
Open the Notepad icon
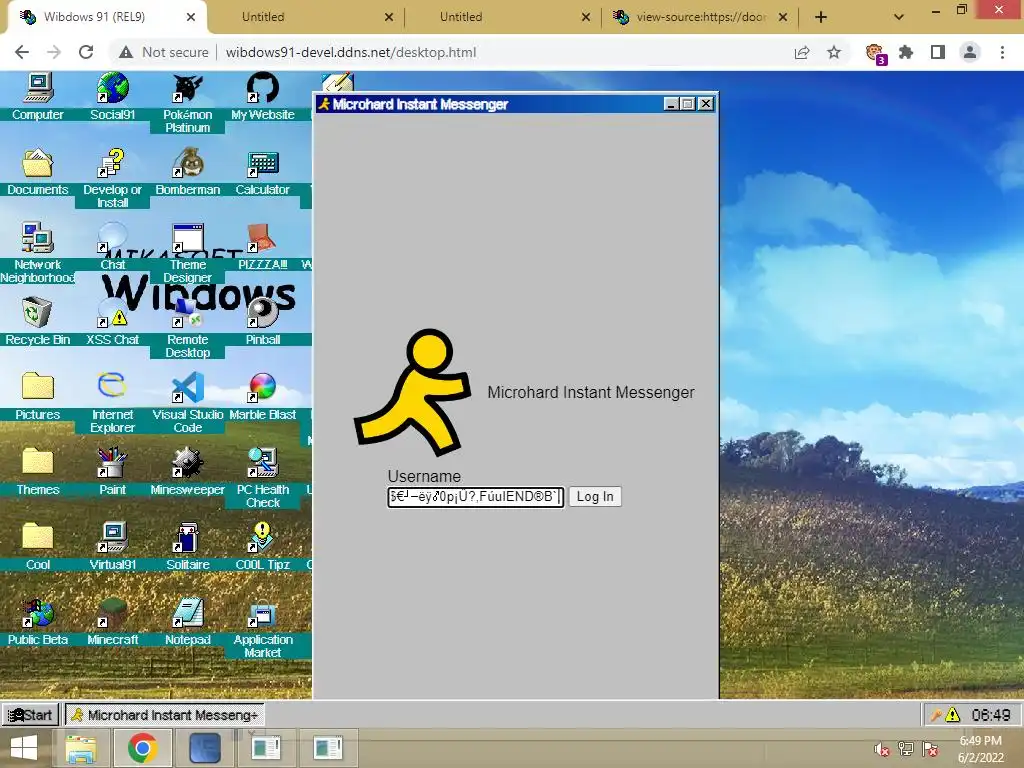coord(187,613)
